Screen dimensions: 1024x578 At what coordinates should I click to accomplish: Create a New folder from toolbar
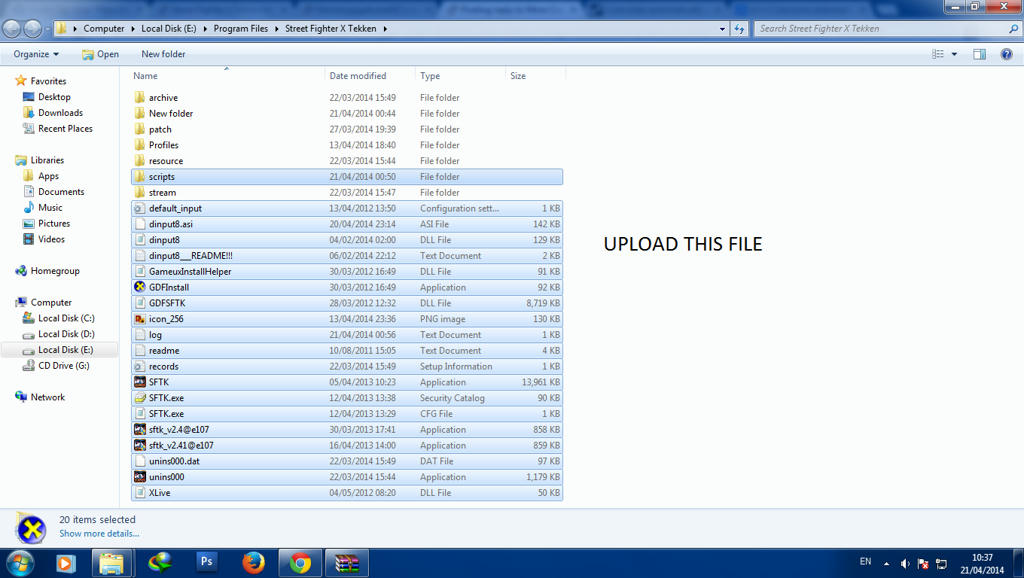(x=163, y=54)
